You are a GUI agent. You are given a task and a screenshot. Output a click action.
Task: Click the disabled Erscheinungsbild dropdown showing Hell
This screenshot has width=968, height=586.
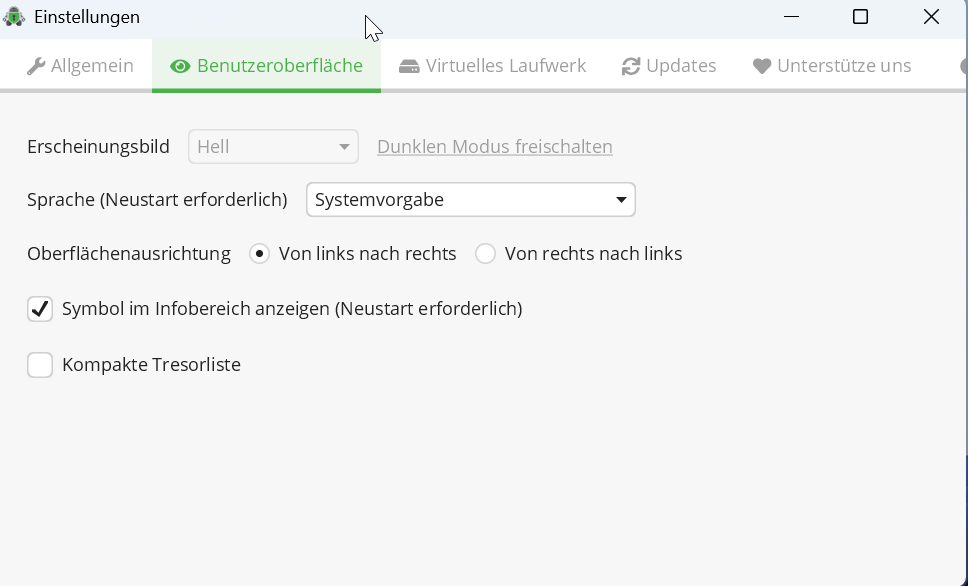273,146
